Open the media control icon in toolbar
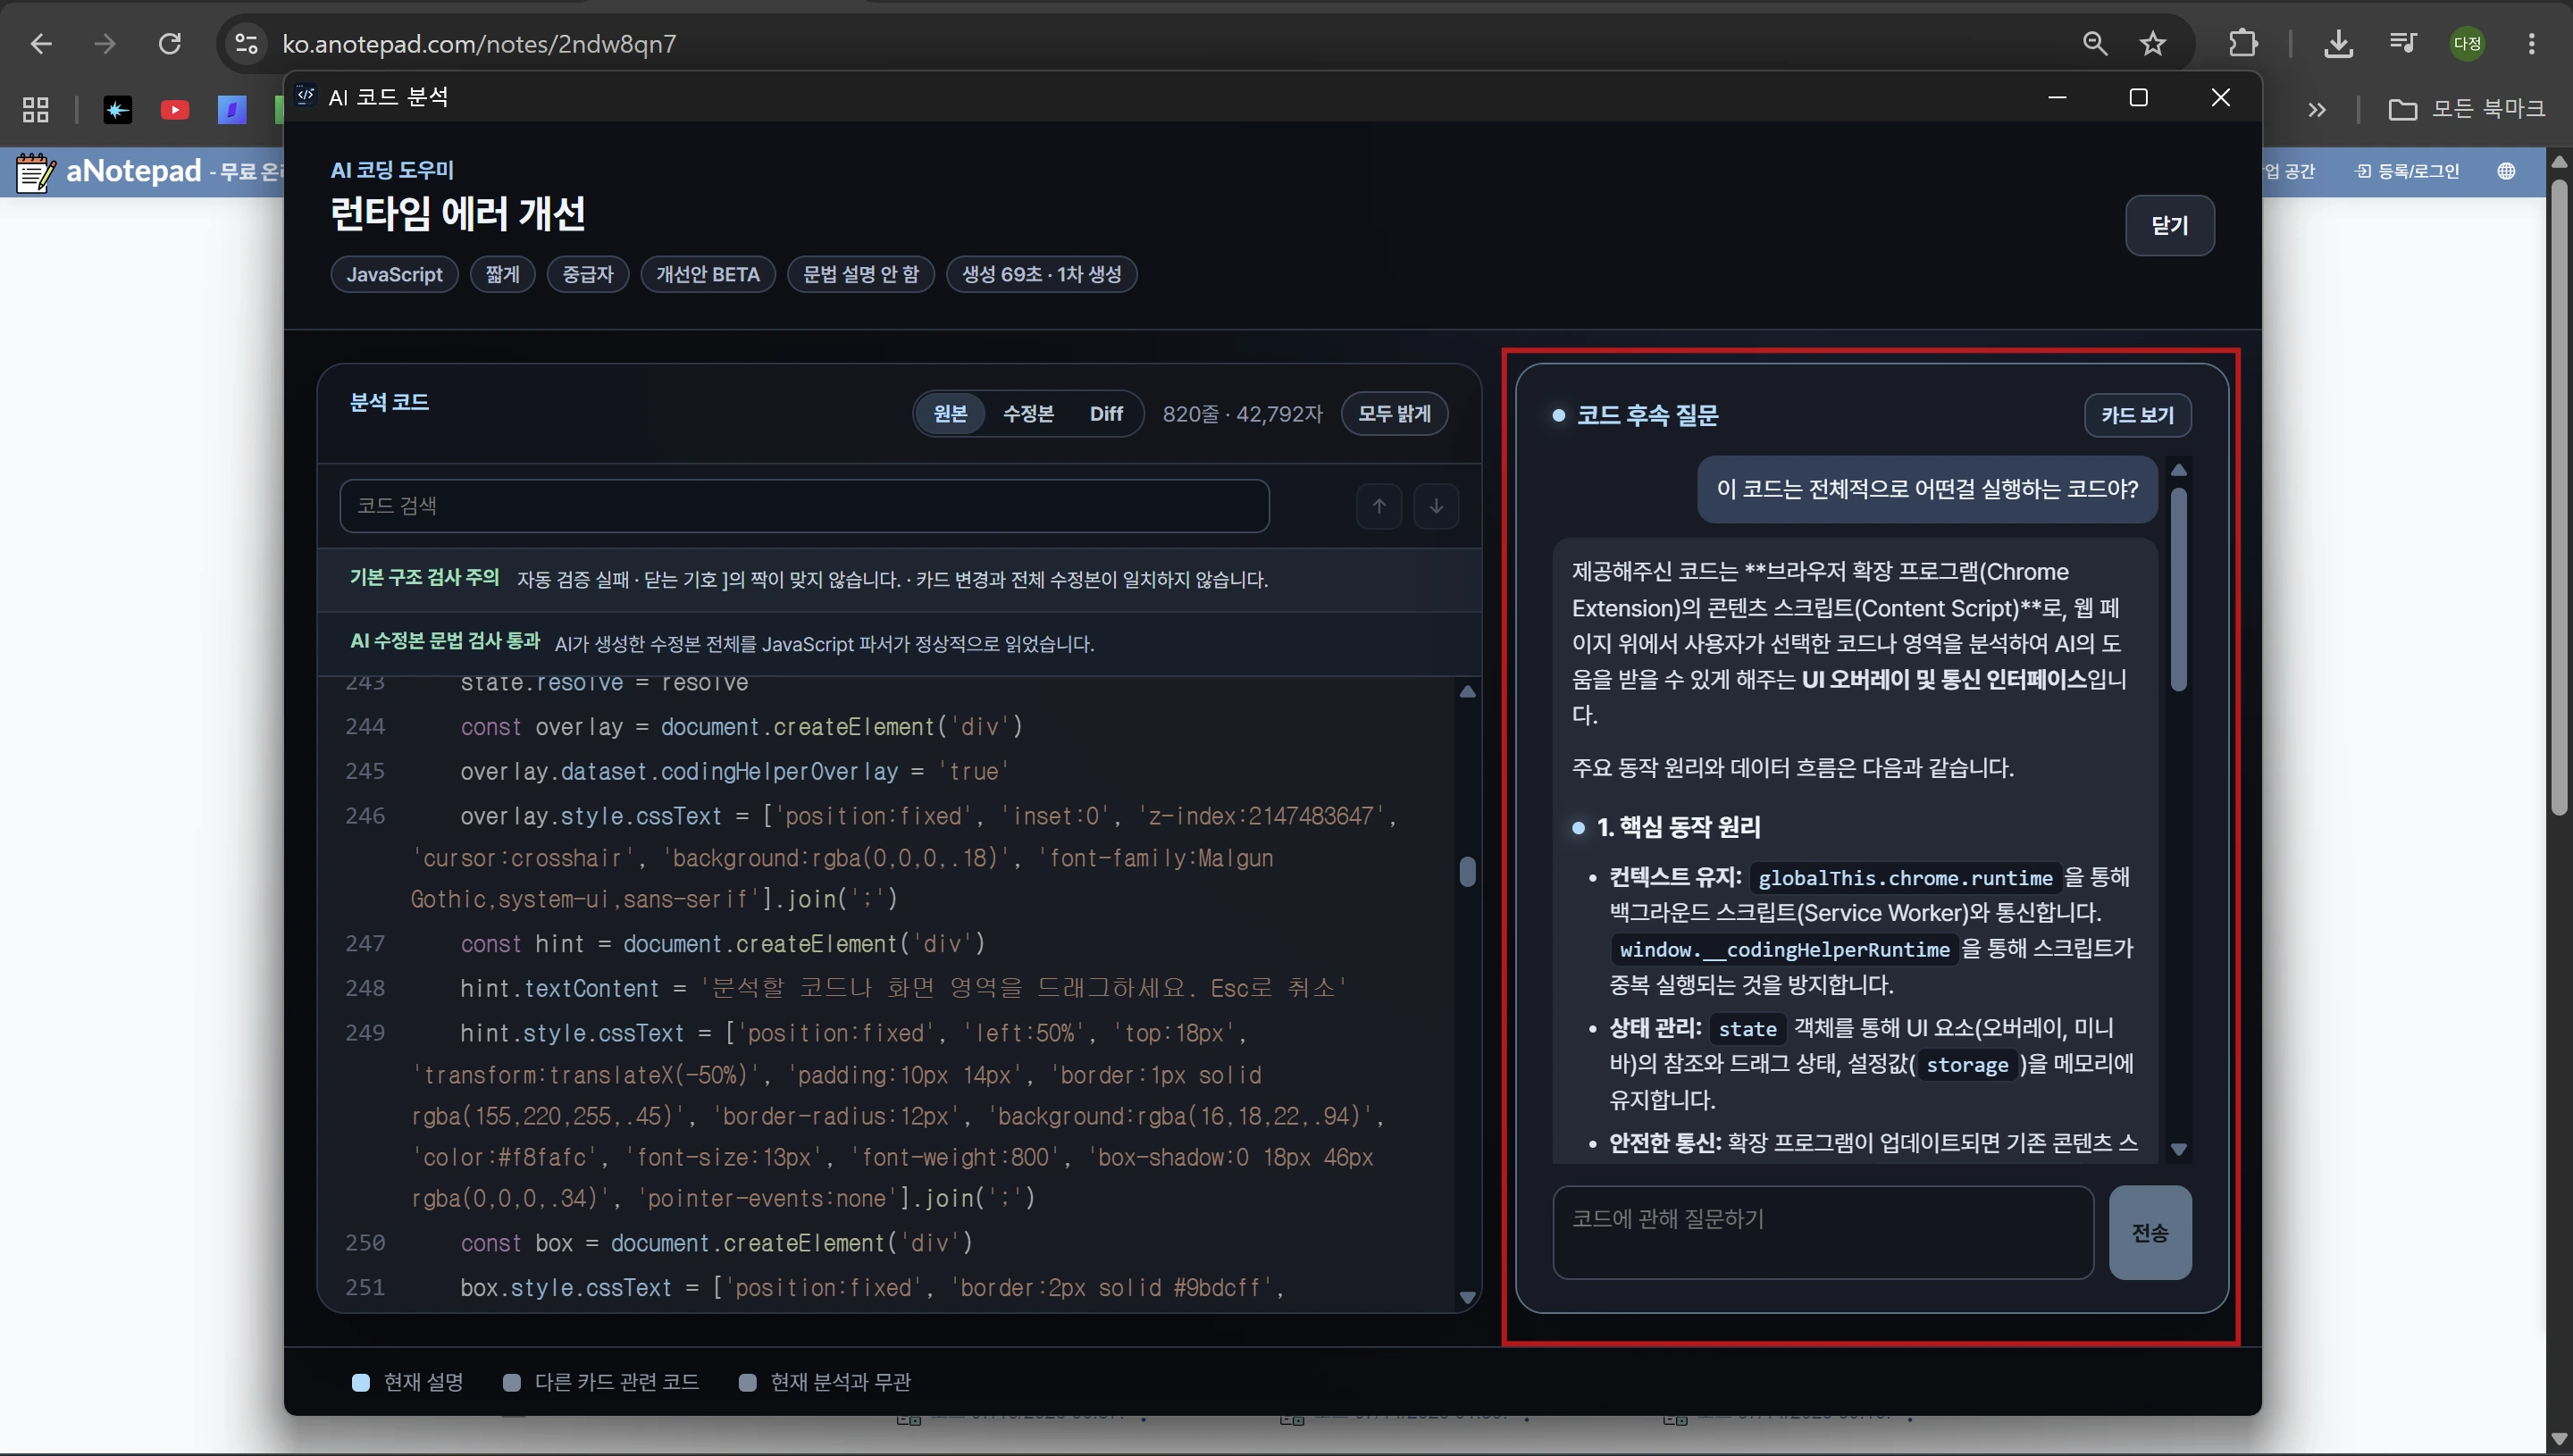 click(2402, 44)
